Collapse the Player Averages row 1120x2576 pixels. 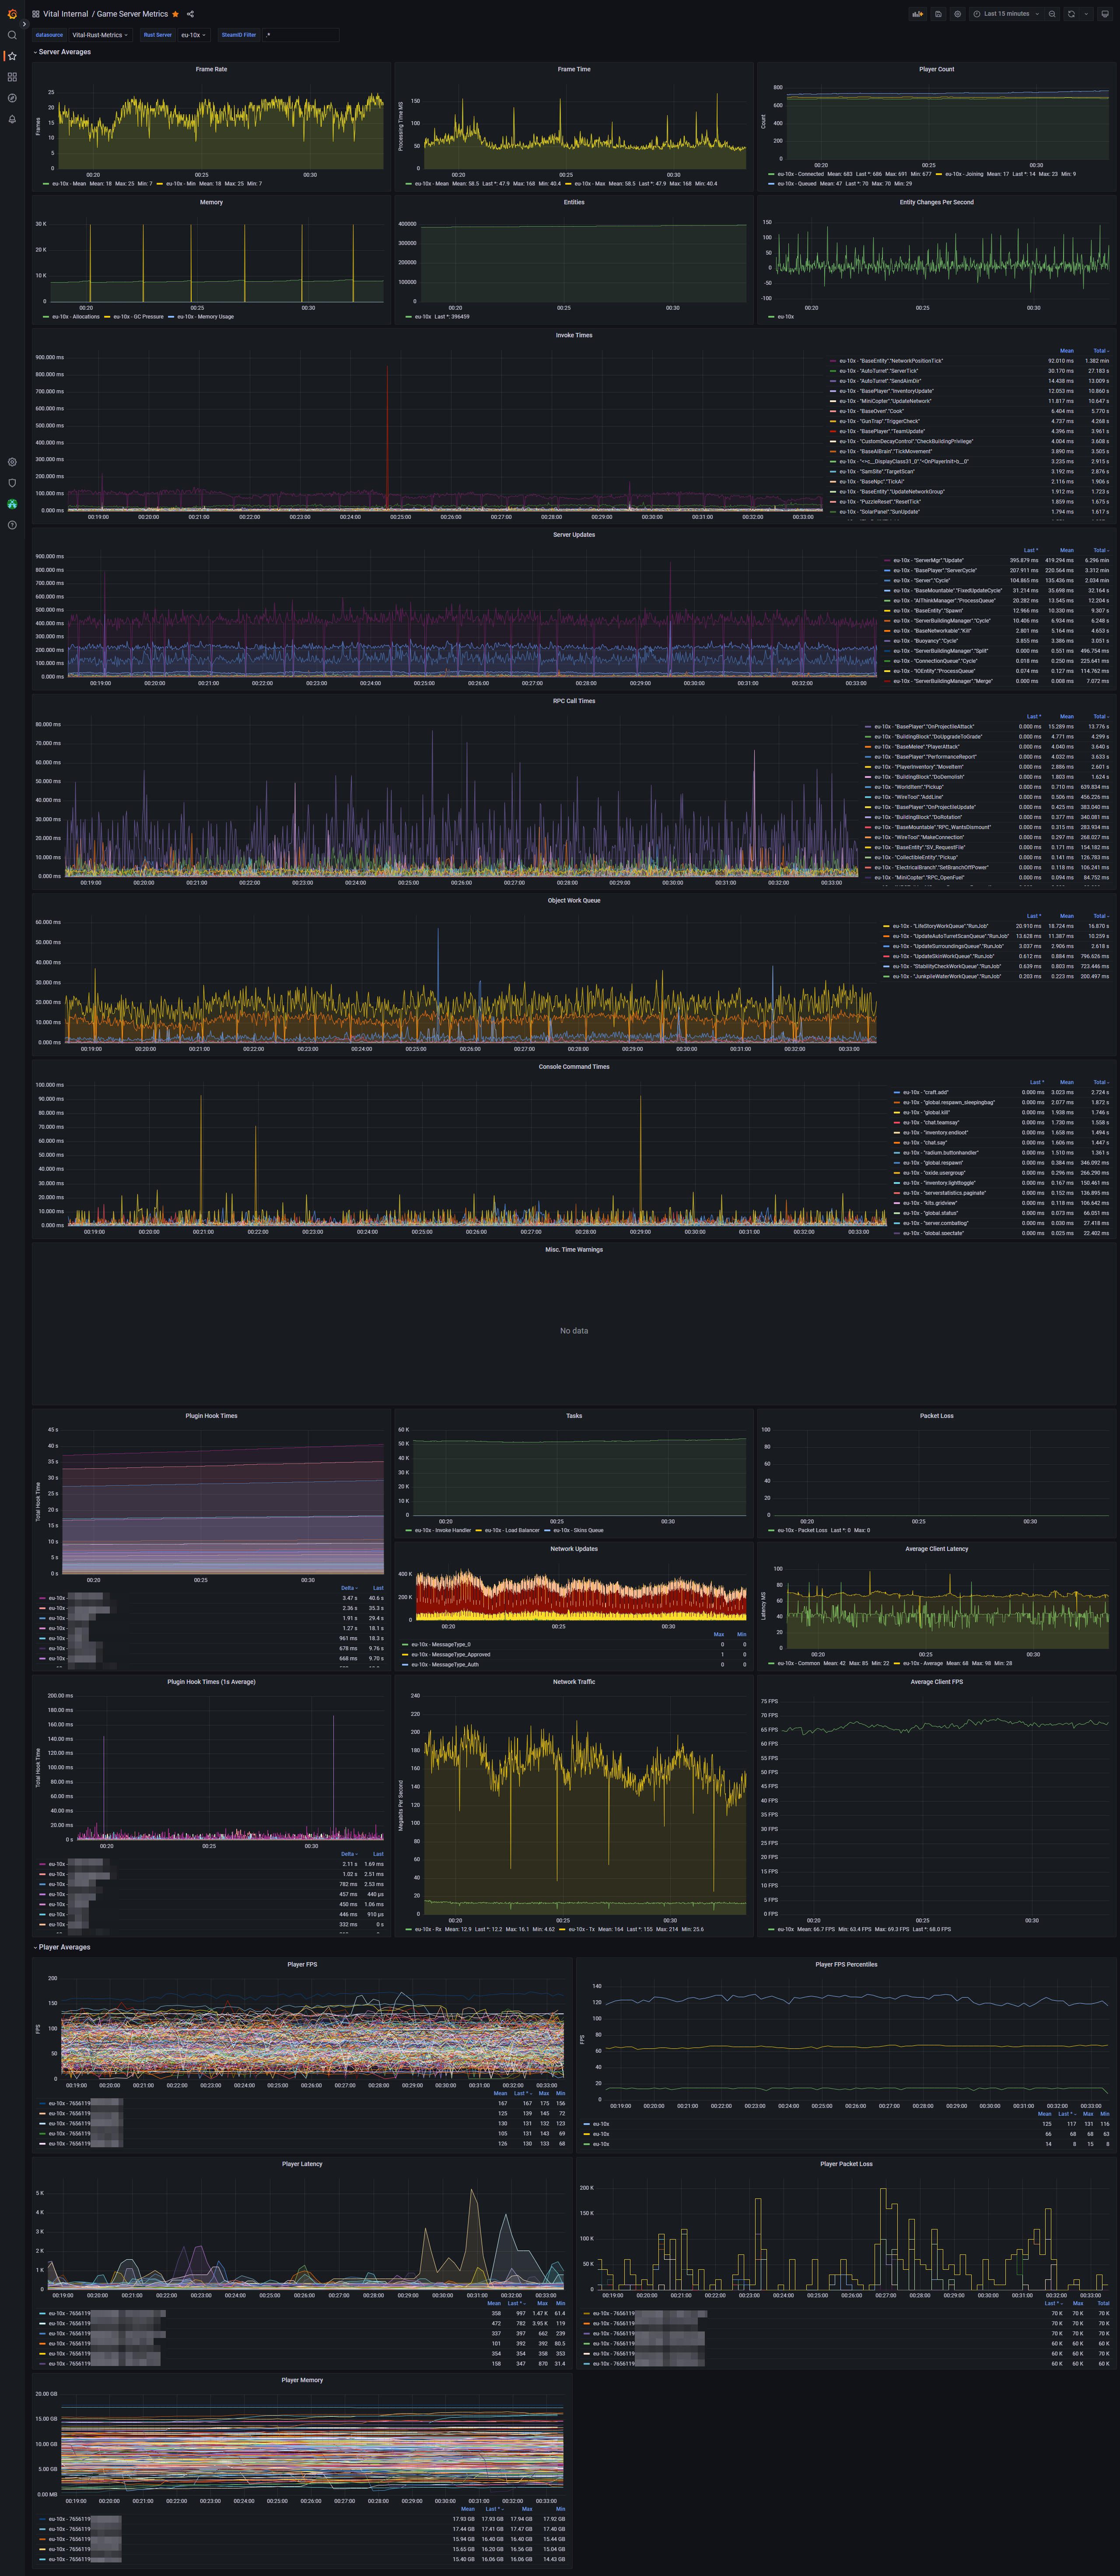63,1947
